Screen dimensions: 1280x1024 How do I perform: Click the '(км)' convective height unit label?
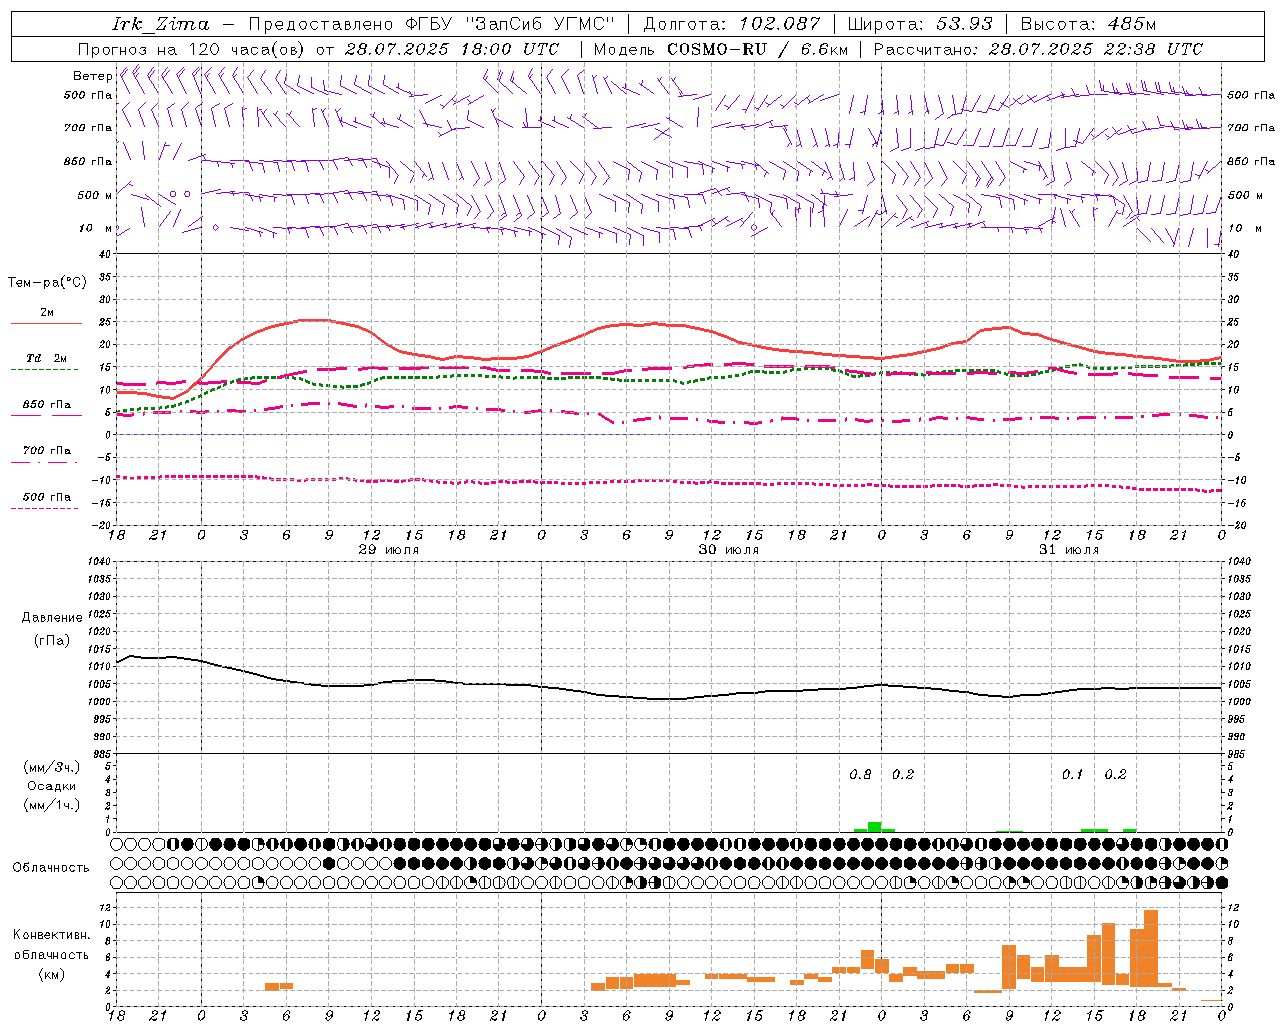point(52,974)
